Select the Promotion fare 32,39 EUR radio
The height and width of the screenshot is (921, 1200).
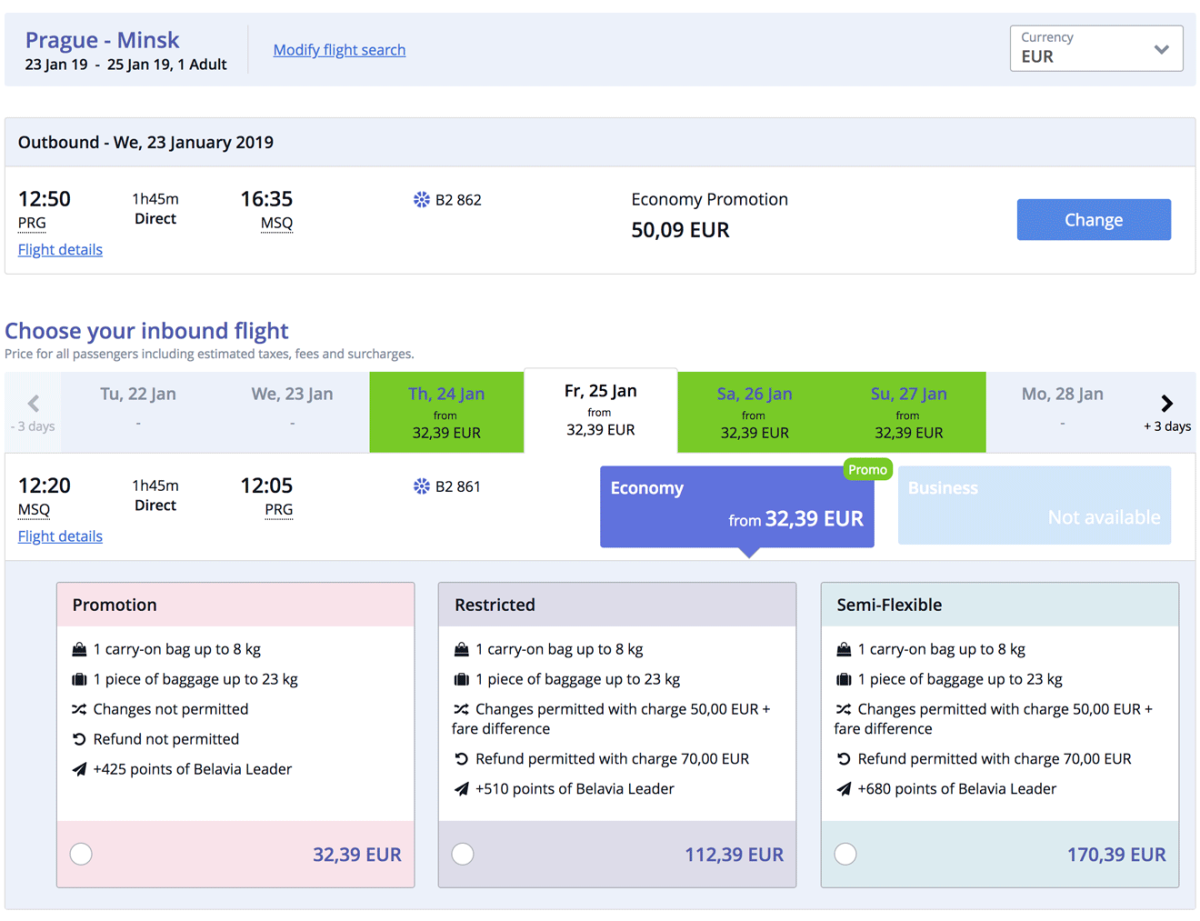(x=81, y=854)
